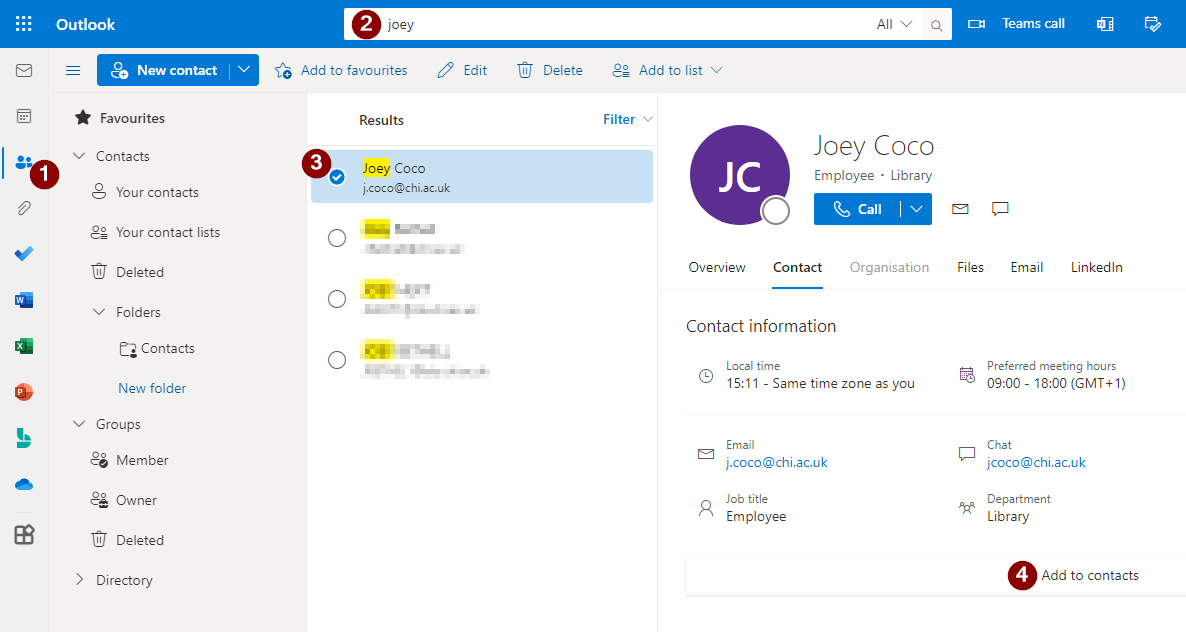Viewport: 1186px width, 632px height.
Task: Click Add to contacts
Action: pyautogui.click(x=1090, y=575)
